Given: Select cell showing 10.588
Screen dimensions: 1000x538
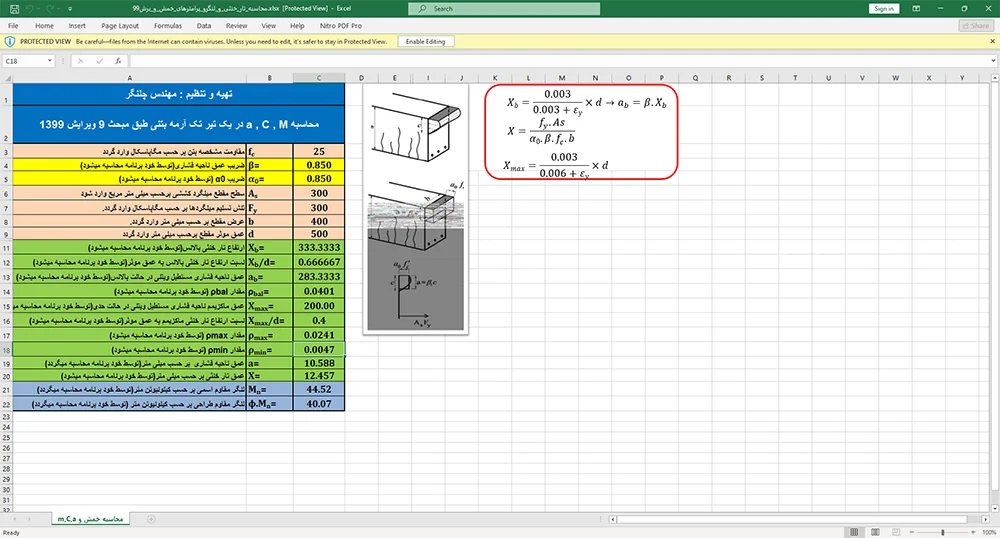Looking at the screenshot, I should 319,363.
